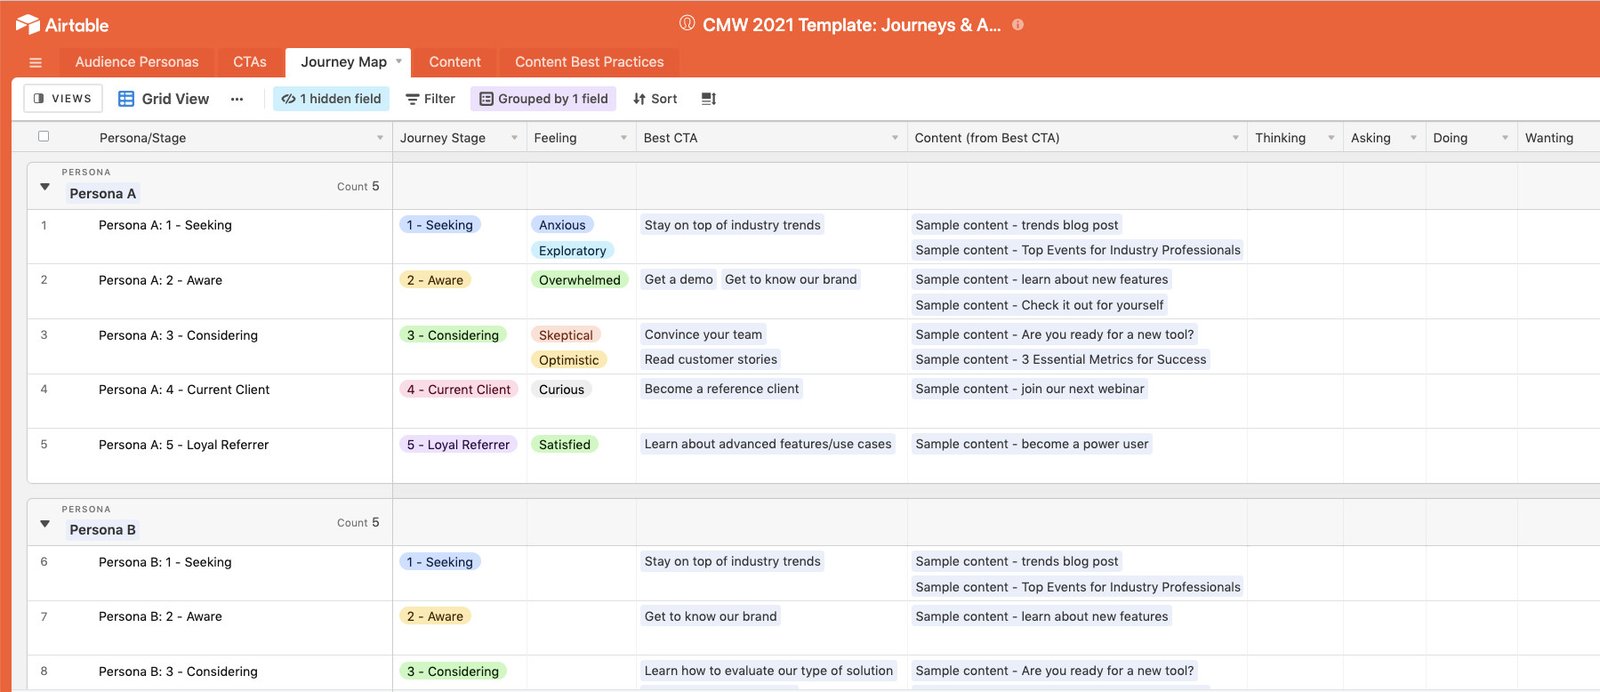The height and width of the screenshot is (692, 1600).
Task: Click Sample content - Check it out for yourself
Action: click(1040, 305)
